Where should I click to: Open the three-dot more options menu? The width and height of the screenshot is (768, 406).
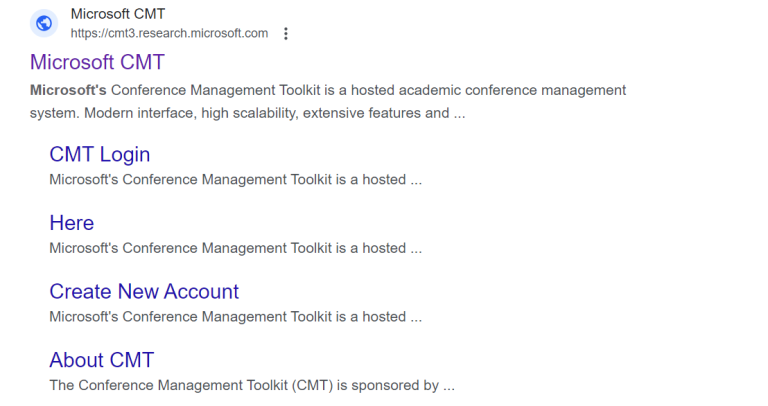[x=286, y=33]
